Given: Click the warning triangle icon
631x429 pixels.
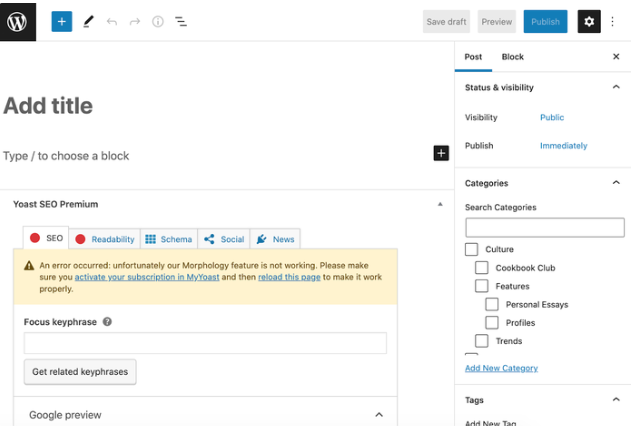Looking at the screenshot, I should (x=29, y=266).
